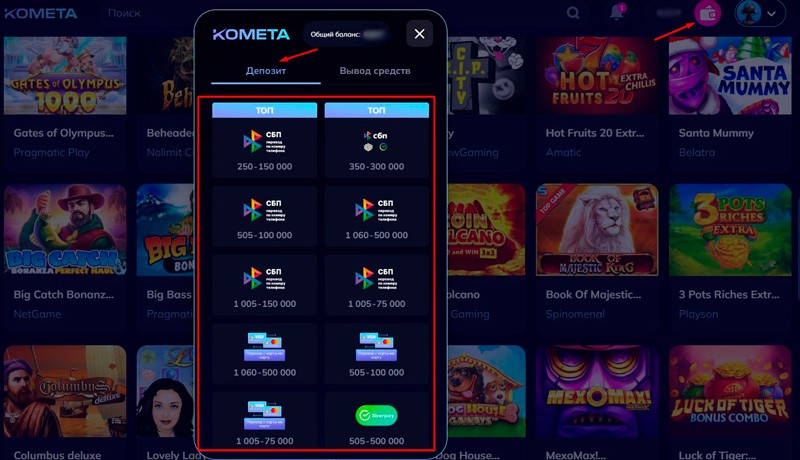Click the search magnifier icon

tap(573, 13)
